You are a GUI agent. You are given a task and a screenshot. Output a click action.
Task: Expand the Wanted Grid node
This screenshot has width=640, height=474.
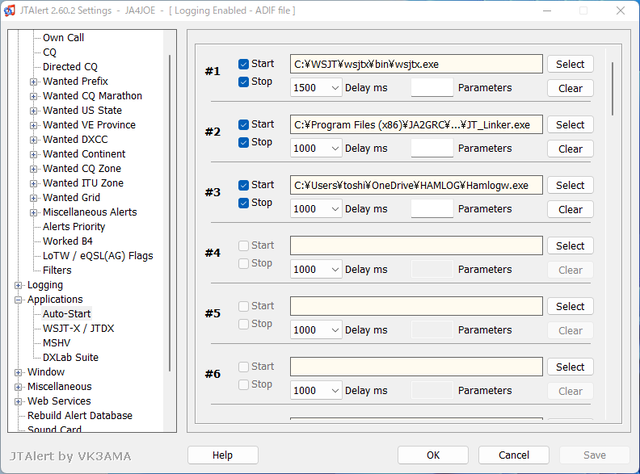pyautogui.click(x=33, y=198)
